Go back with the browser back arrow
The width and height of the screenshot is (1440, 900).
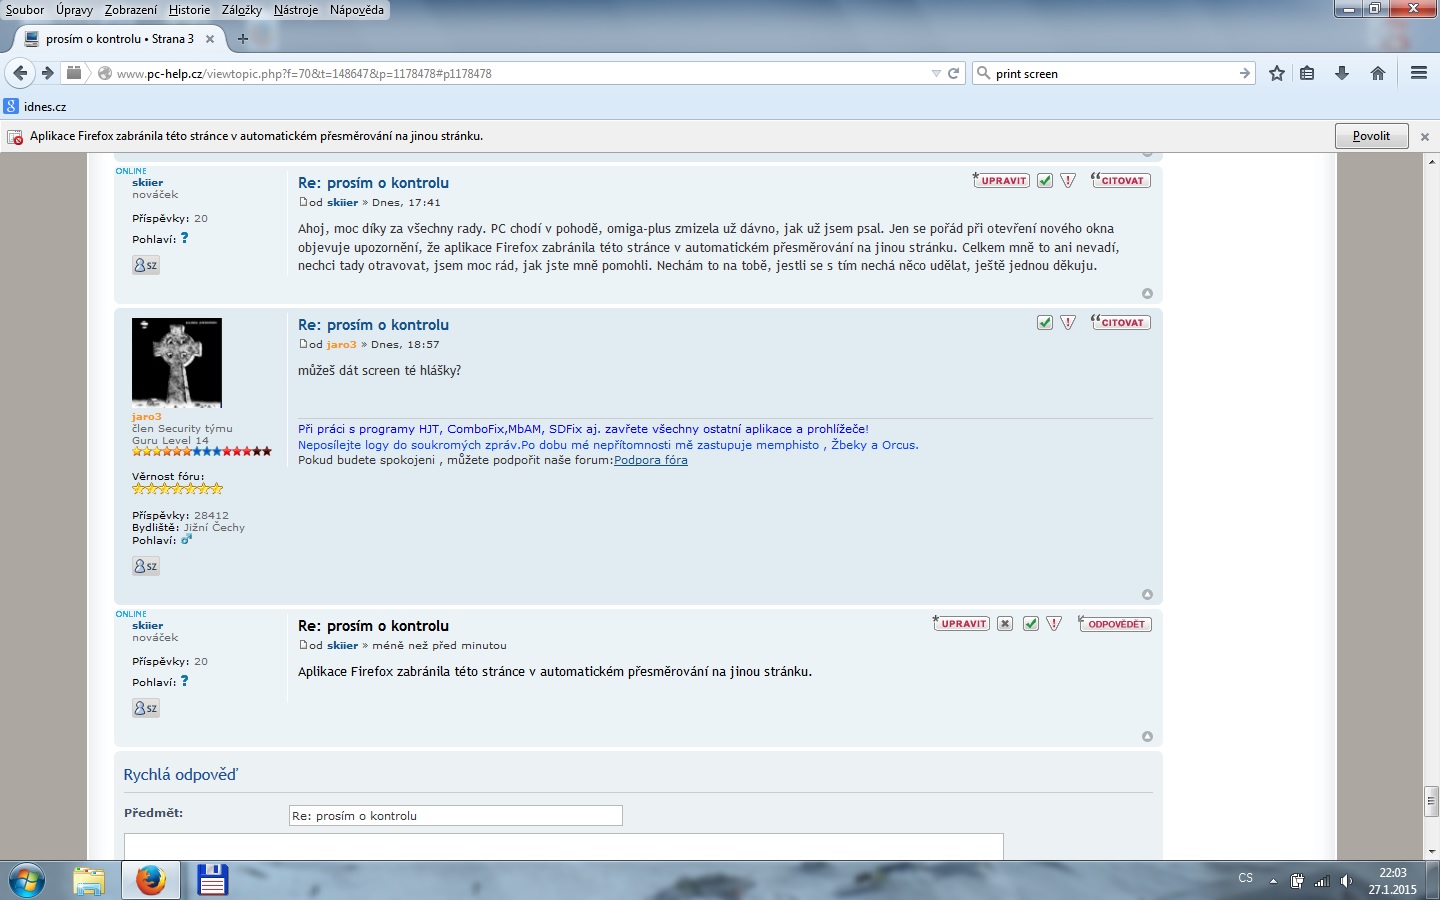click(20, 73)
